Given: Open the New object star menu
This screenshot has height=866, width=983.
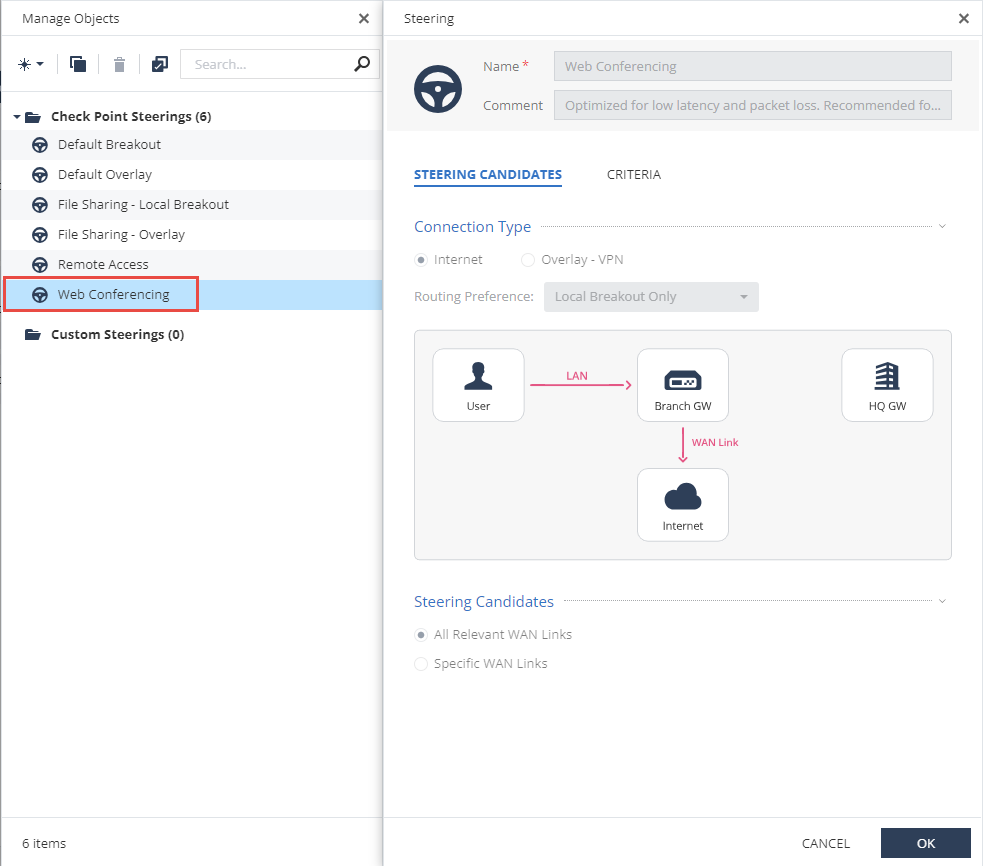Looking at the screenshot, I should [30, 64].
